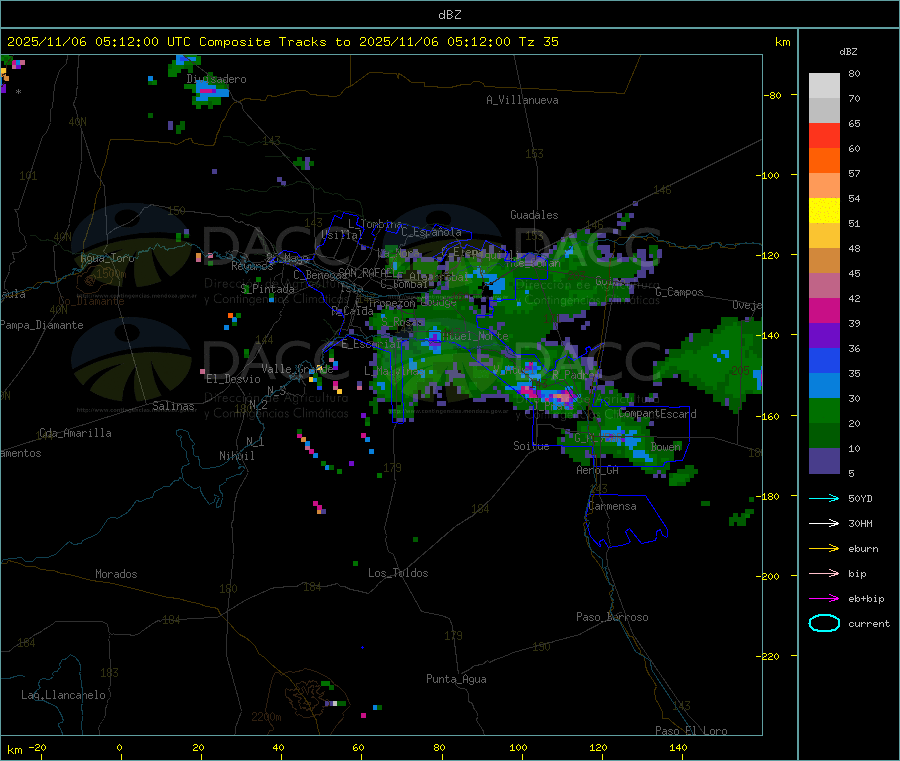Click the Lag.Llancanelo location label
The width and height of the screenshot is (900, 761).
click(63, 695)
